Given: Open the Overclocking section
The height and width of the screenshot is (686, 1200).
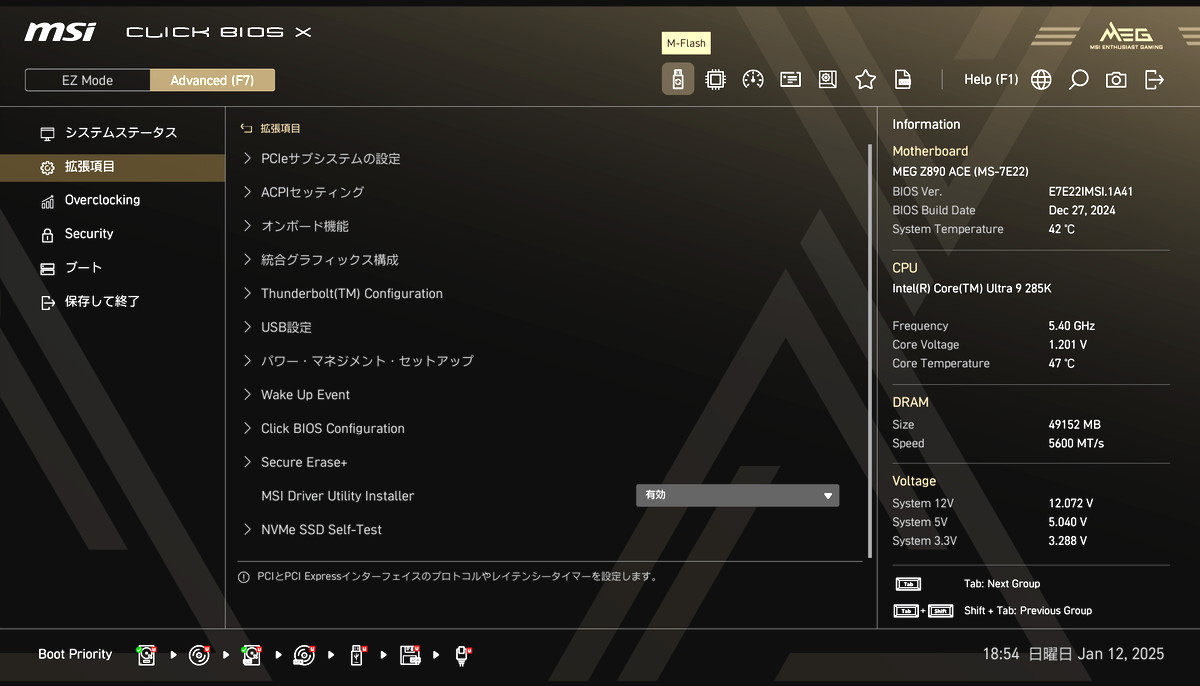Looking at the screenshot, I should tap(112, 200).
